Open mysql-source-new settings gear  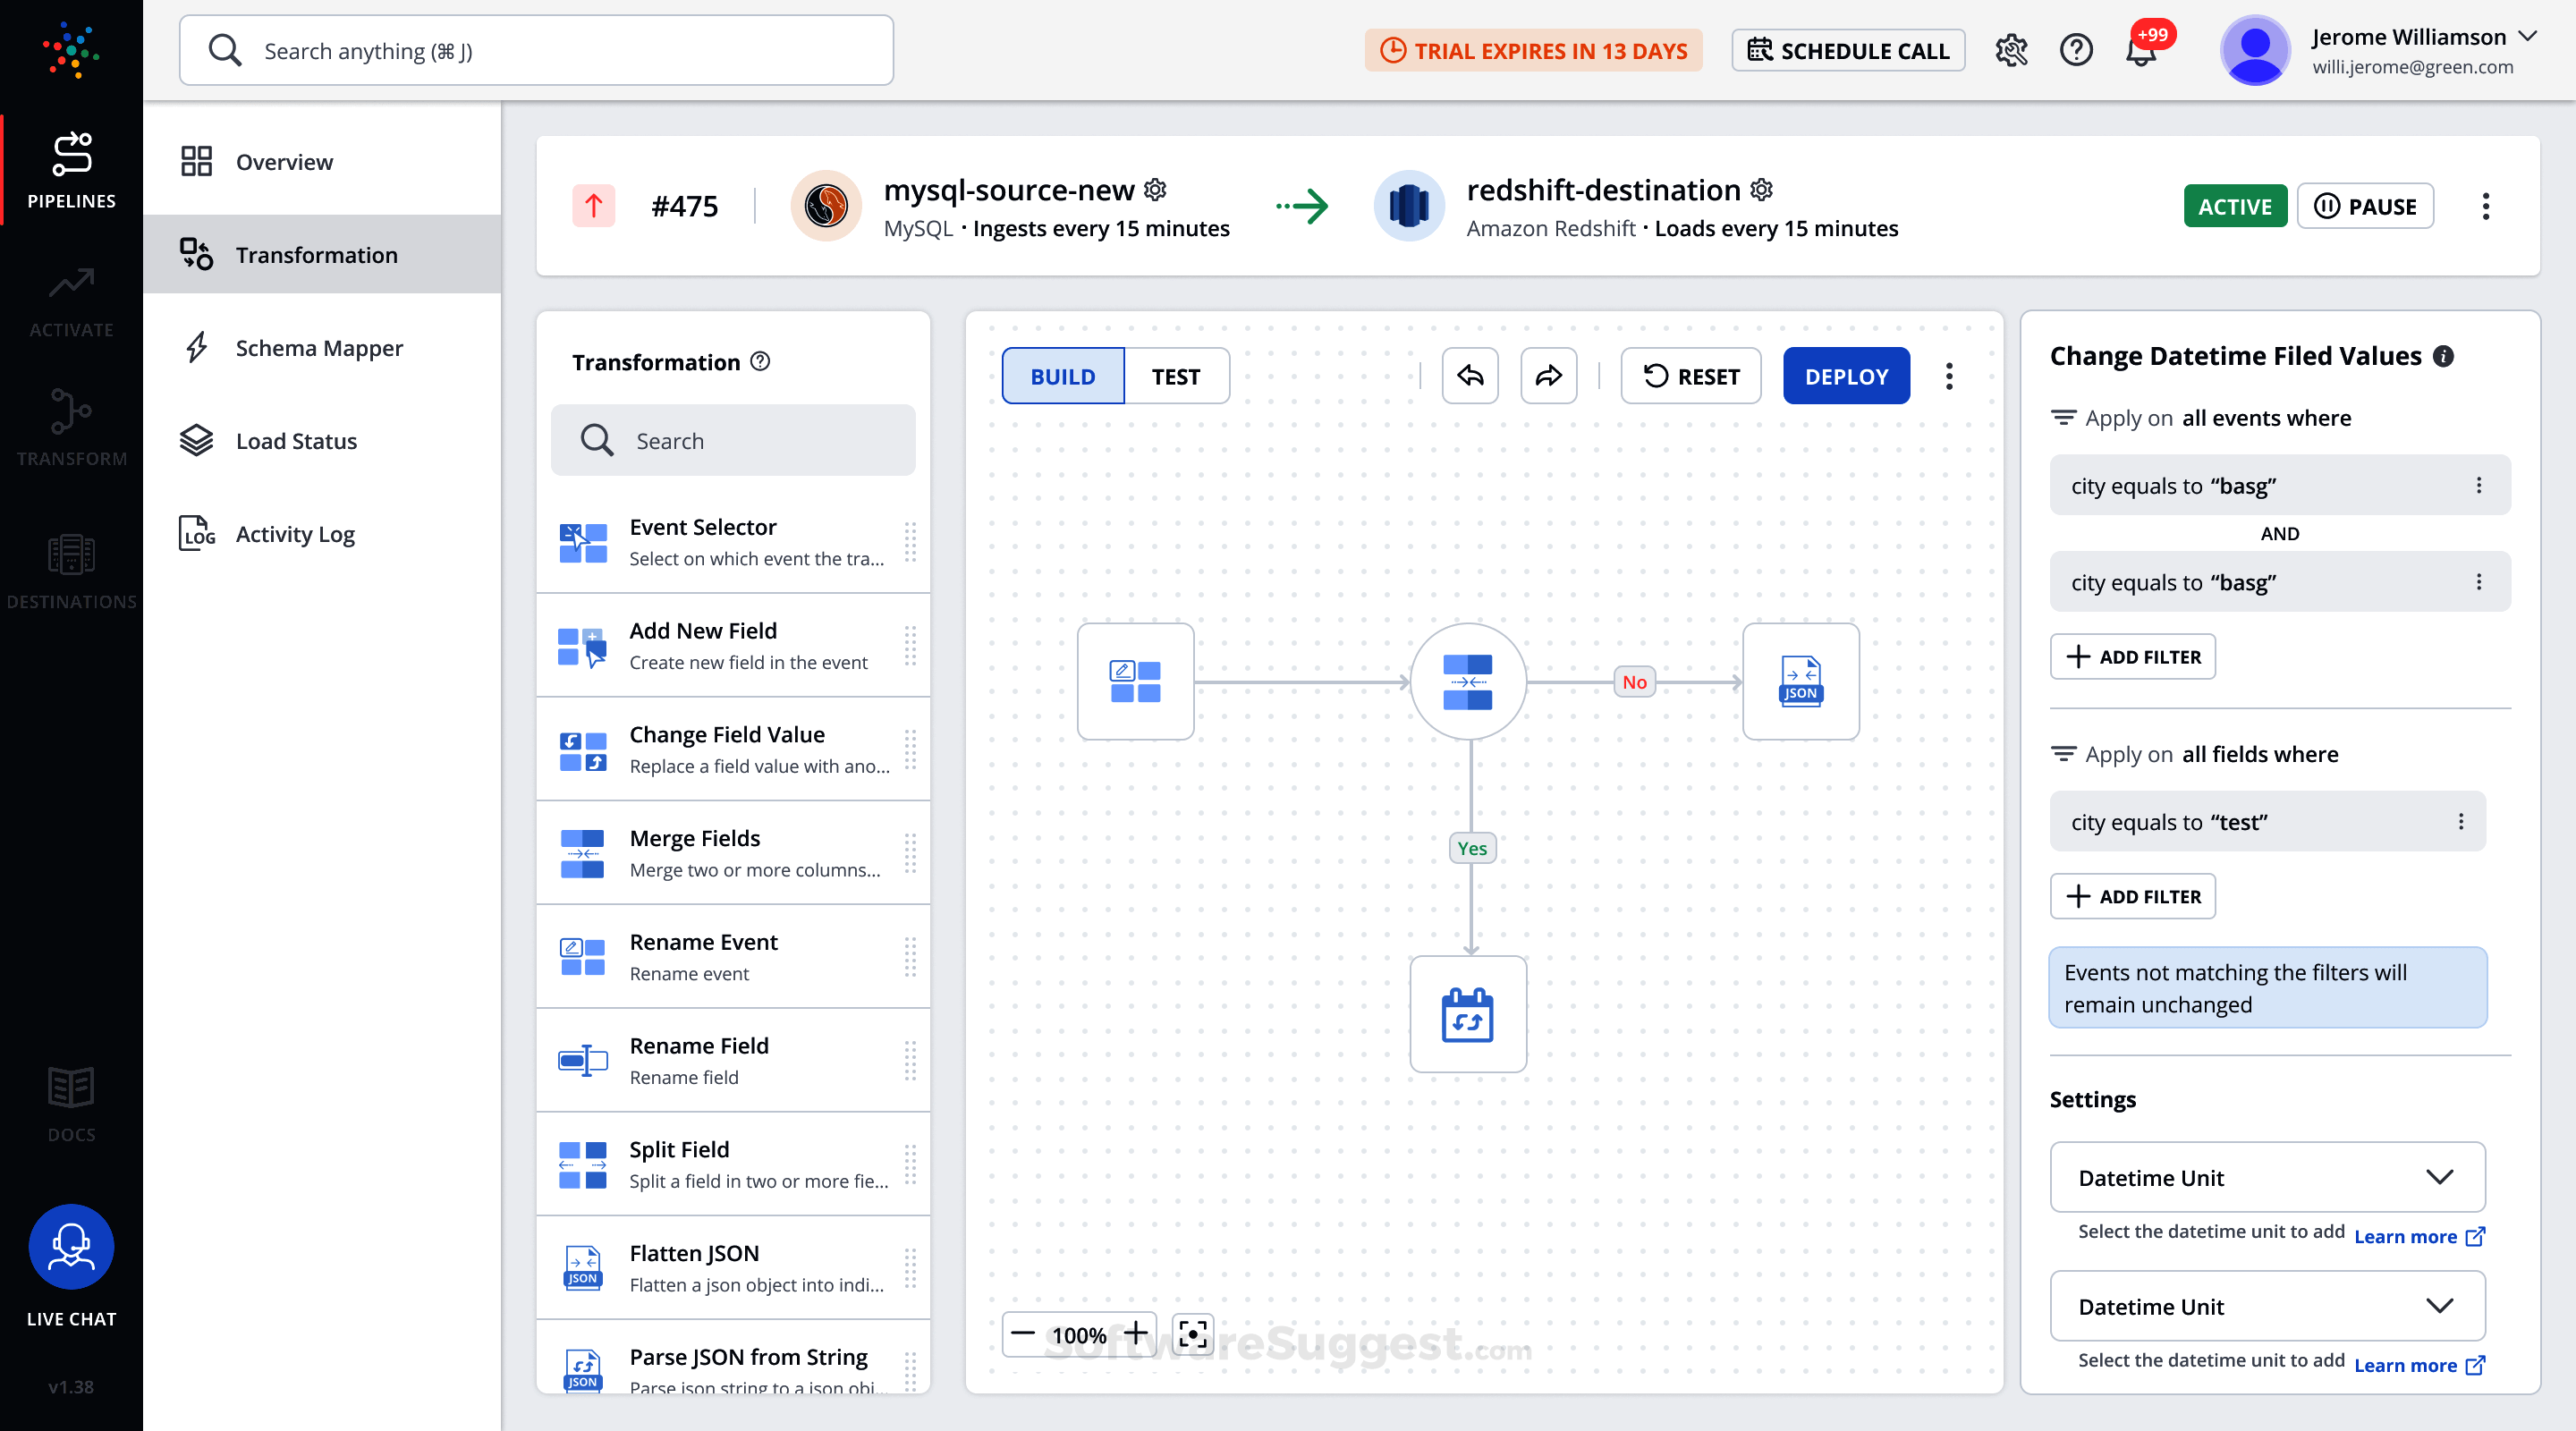pos(1156,190)
